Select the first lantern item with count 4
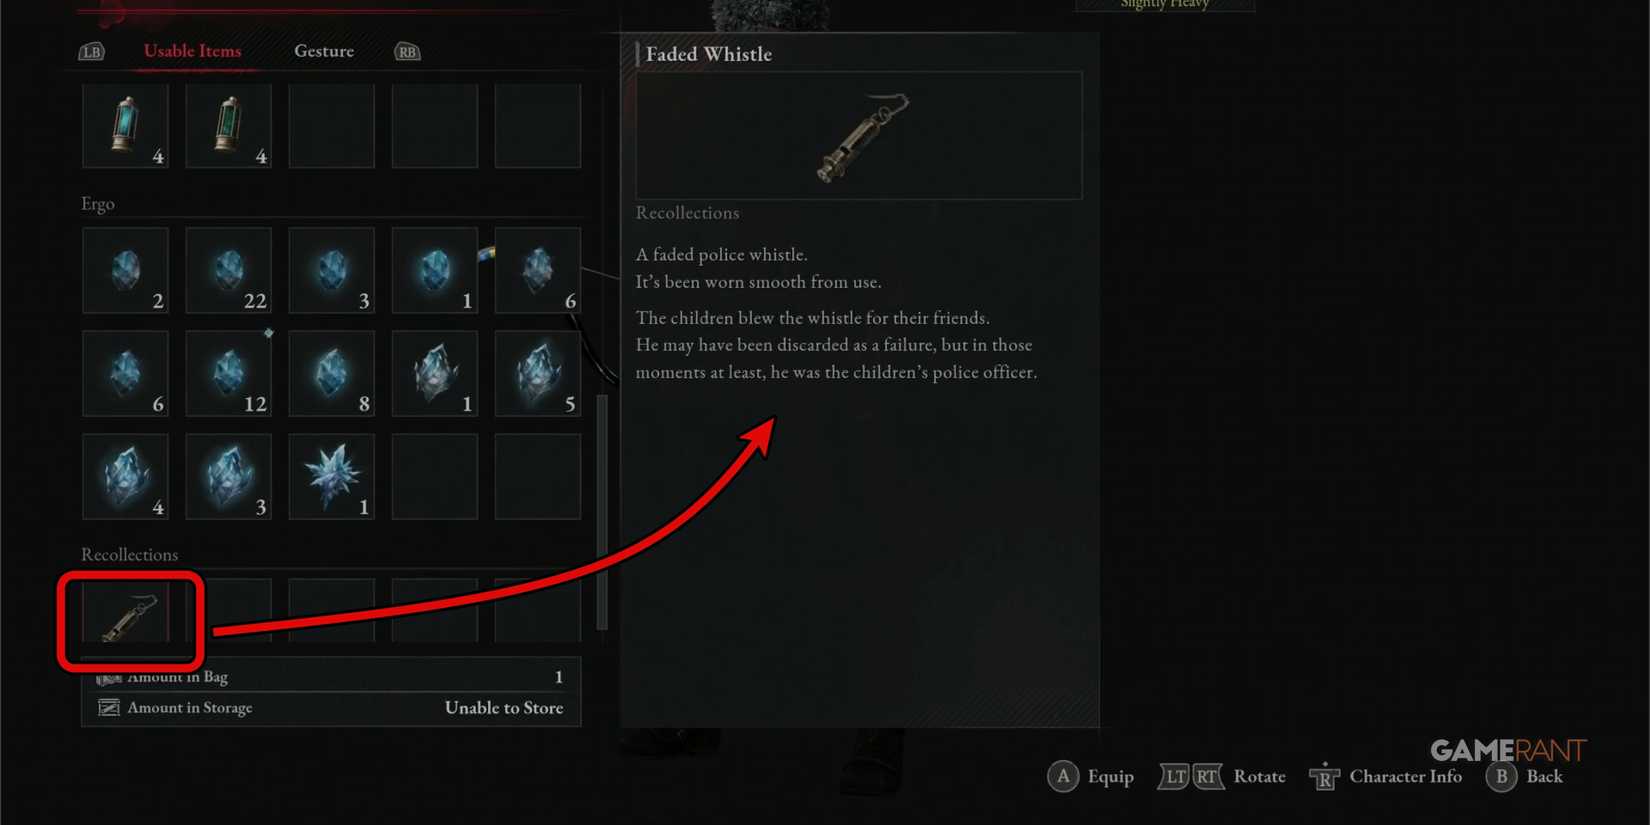The image size is (1650, 825). (x=125, y=126)
